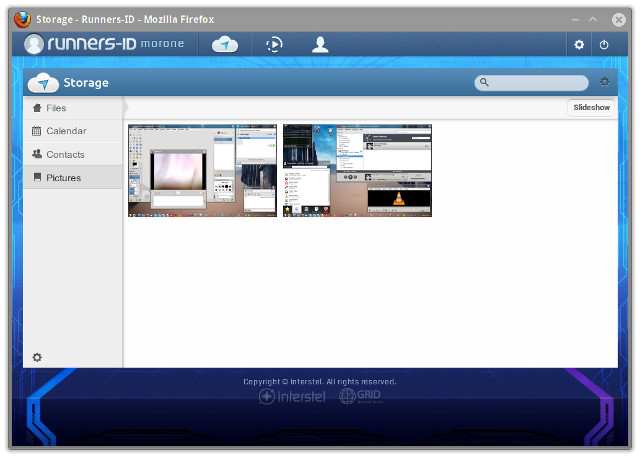This screenshot has width=640, height=458.
Task: Click the gear icon beside search box
Action: (604, 83)
